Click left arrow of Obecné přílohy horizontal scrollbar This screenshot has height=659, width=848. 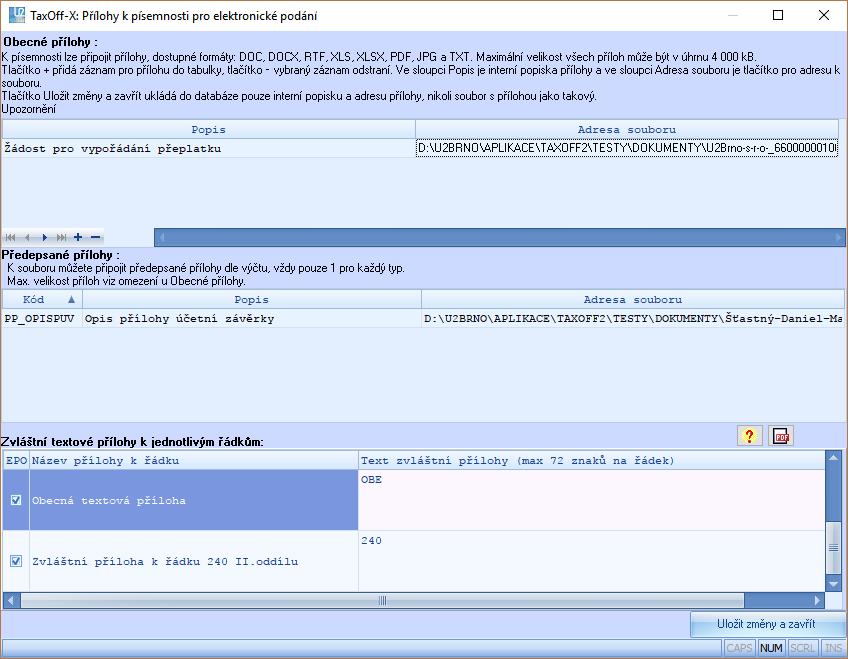click(161, 237)
